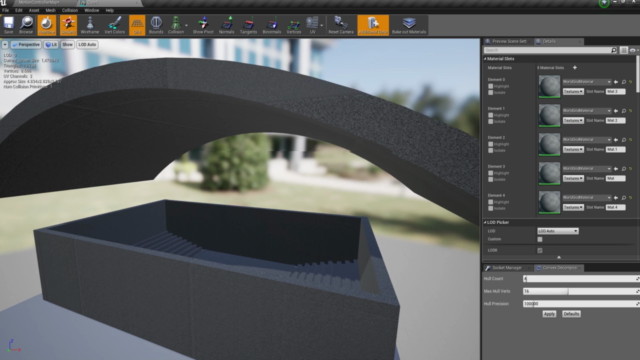Click the Defaults button

[x=571, y=314]
